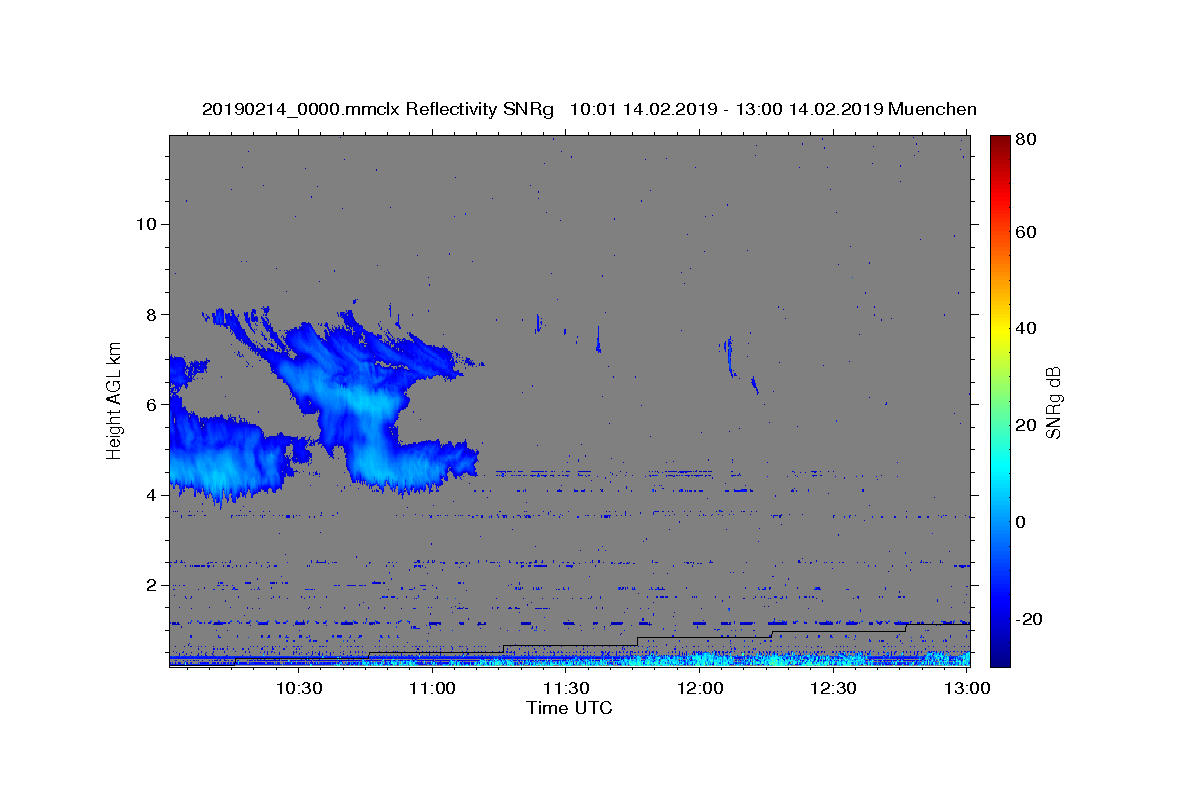Image resolution: width=1200 pixels, height=800 pixels.
Task: Click the 12:30 time tick label
Action: (x=833, y=689)
